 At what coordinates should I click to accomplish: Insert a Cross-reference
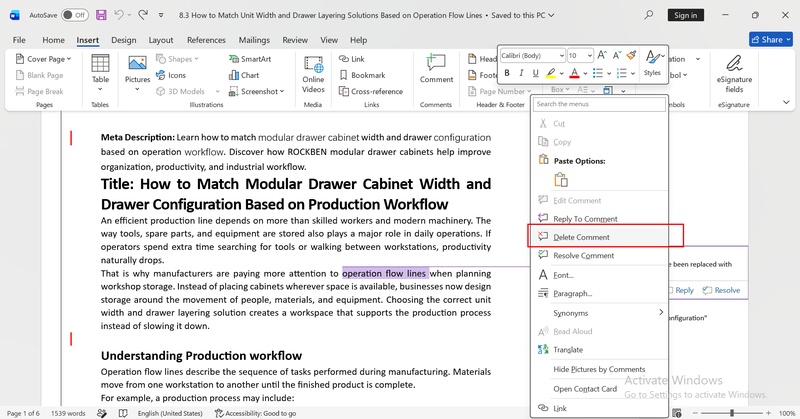[x=371, y=91]
